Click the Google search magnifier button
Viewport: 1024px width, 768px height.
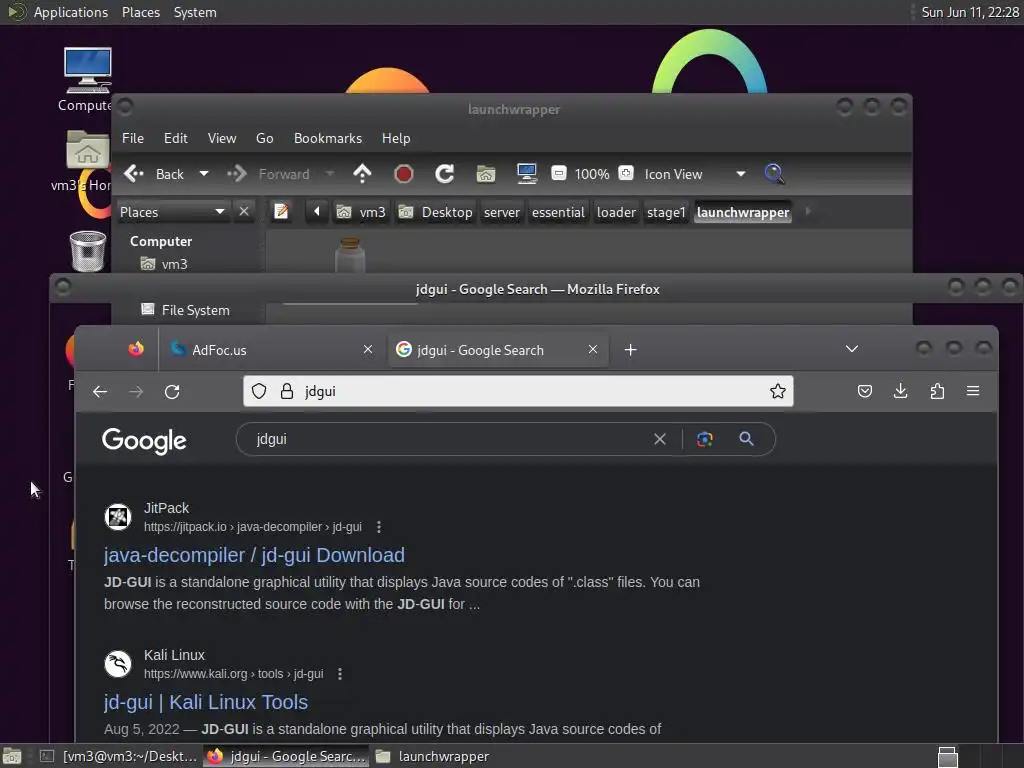click(746, 439)
